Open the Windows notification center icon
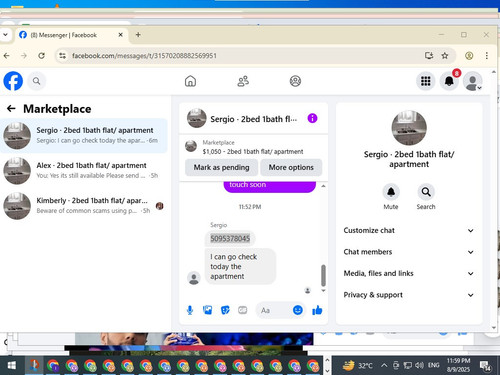 pos(485,366)
